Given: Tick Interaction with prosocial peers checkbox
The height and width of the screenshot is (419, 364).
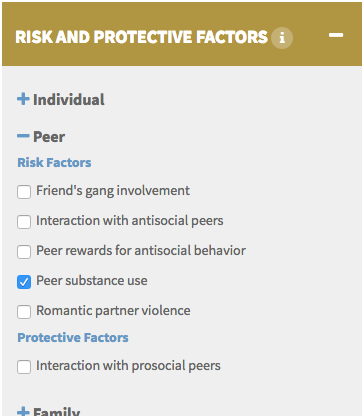Looking at the screenshot, I should (24, 367).
